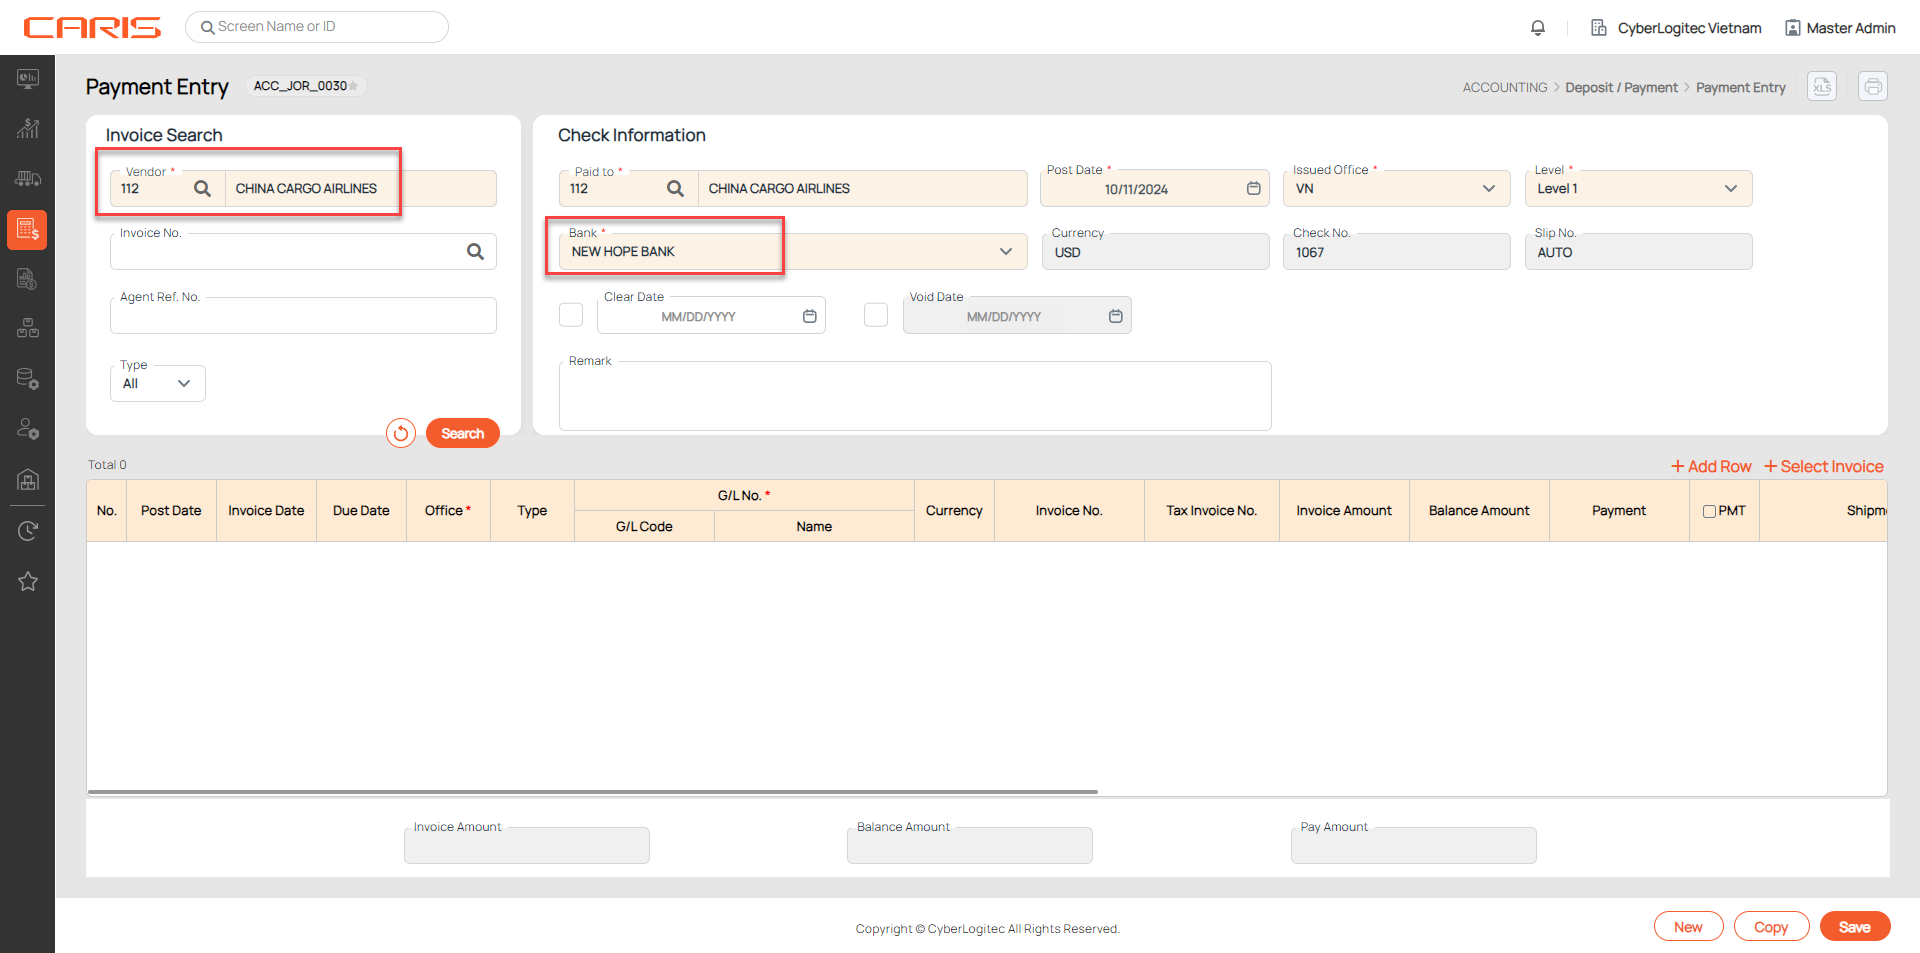The height and width of the screenshot is (953, 1920).
Task: Open the favorites star in left sidebar
Action: [x=28, y=581]
